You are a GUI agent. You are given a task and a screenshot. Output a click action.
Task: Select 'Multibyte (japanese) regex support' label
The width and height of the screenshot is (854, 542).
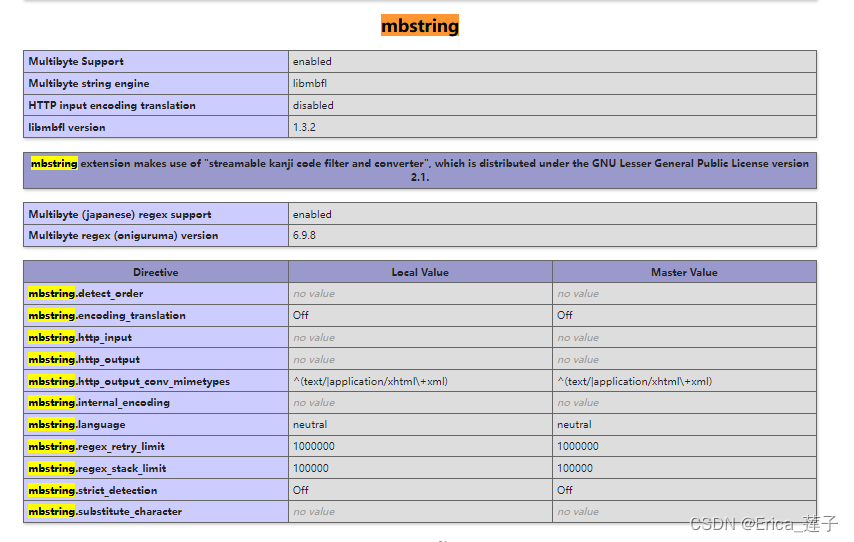click(x=120, y=214)
